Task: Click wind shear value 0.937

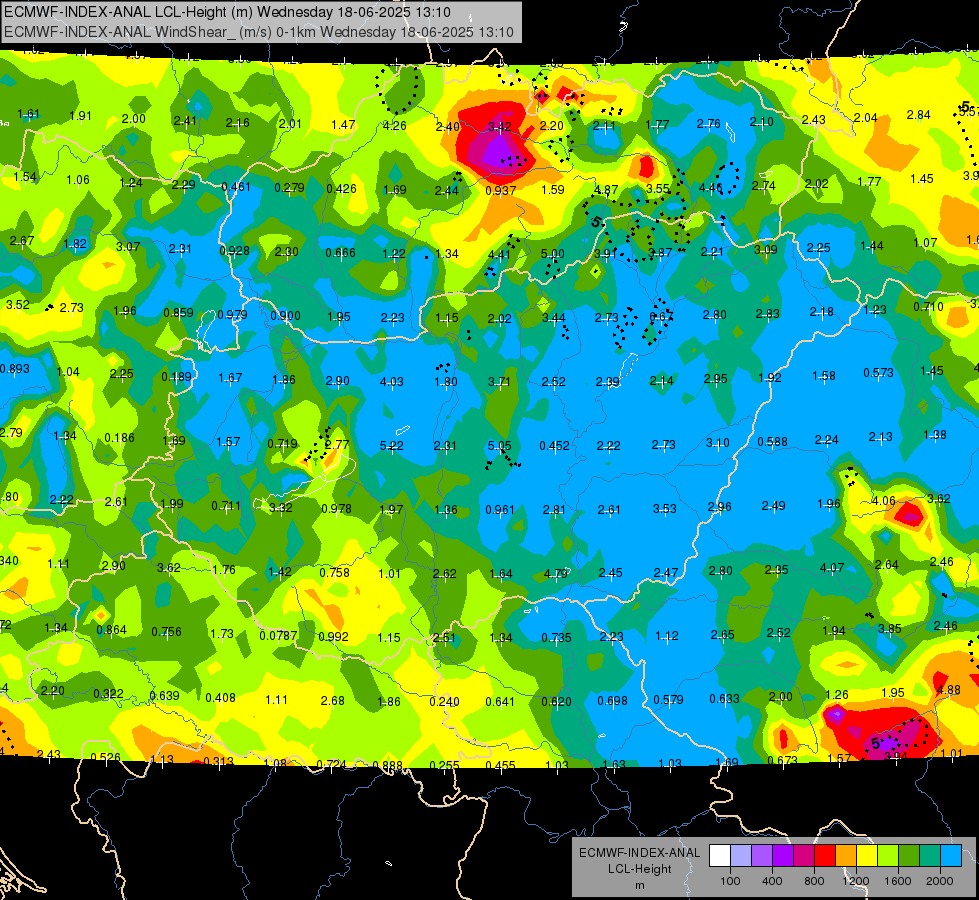Action: tap(501, 190)
